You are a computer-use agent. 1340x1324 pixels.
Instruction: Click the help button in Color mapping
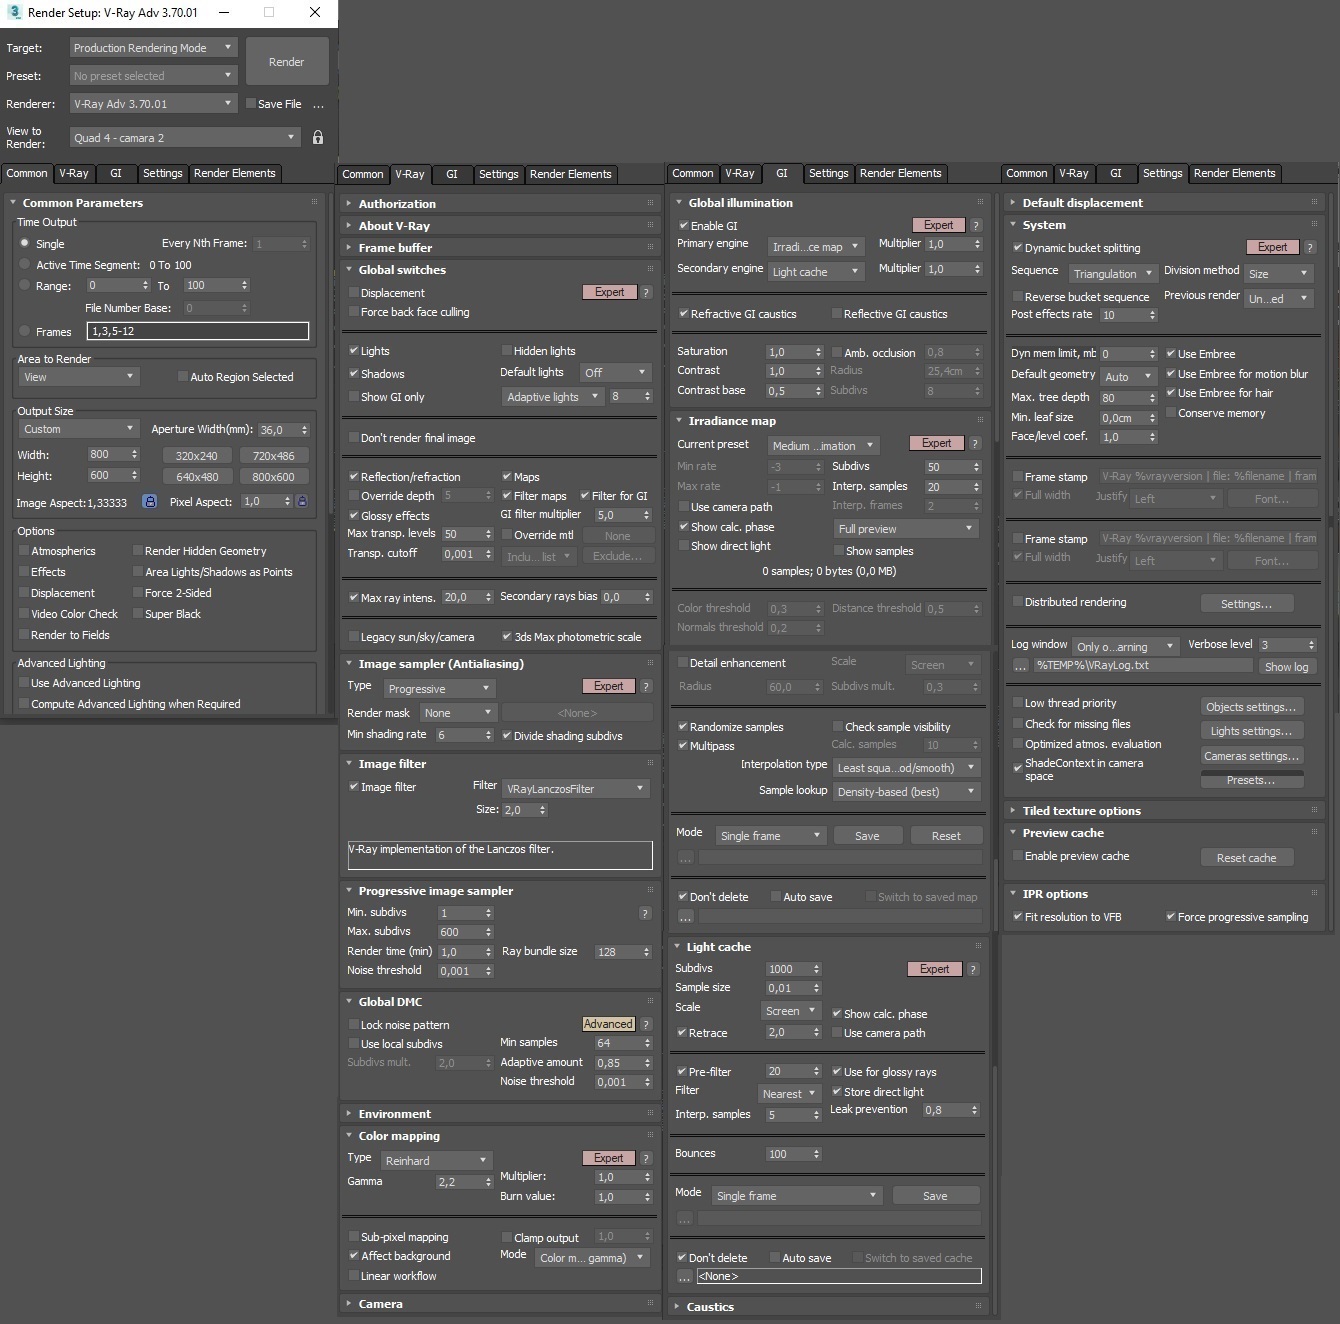(x=646, y=1158)
